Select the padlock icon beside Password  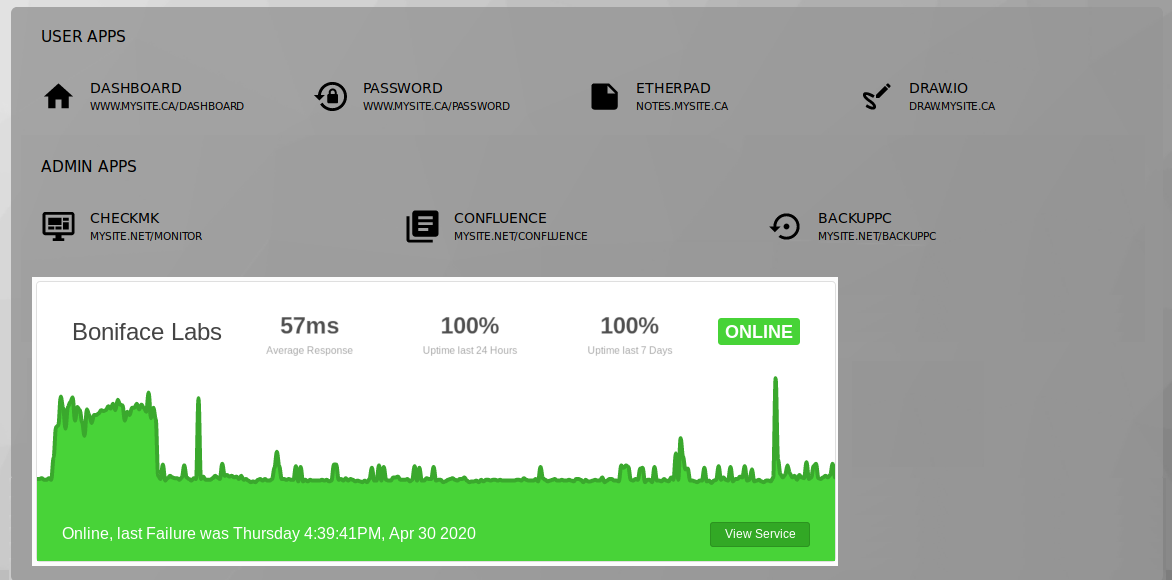point(331,95)
